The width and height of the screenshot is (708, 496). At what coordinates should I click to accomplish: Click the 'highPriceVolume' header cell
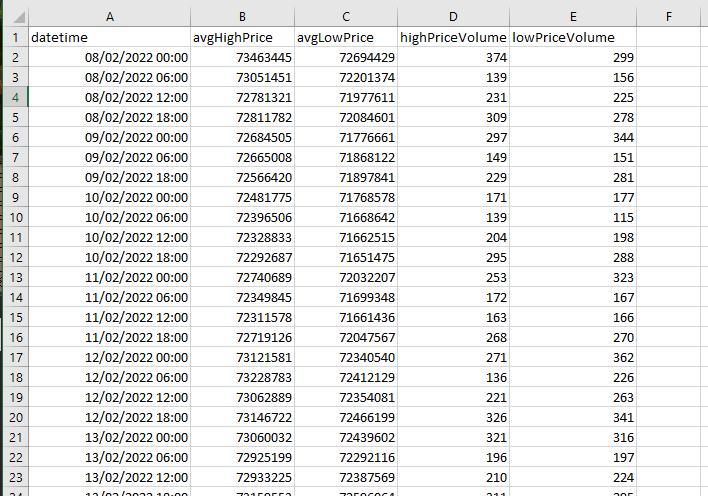pyautogui.click(x=453, y=37)
